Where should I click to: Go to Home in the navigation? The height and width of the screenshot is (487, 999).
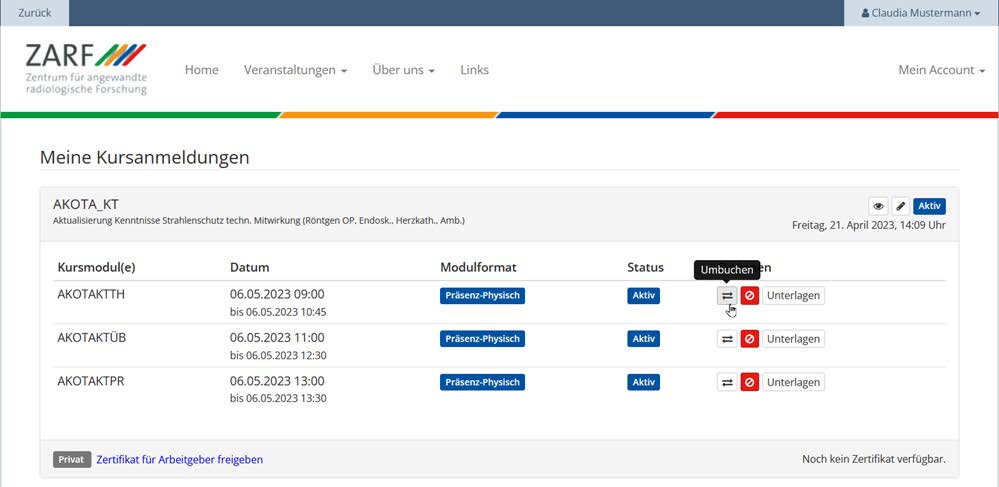pos(201,70)
